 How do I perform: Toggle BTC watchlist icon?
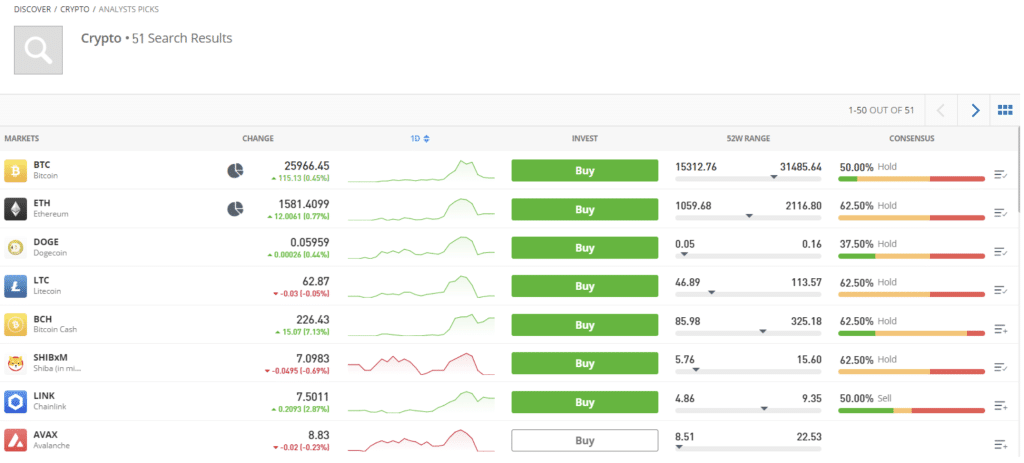click(x=1000, y=174)
